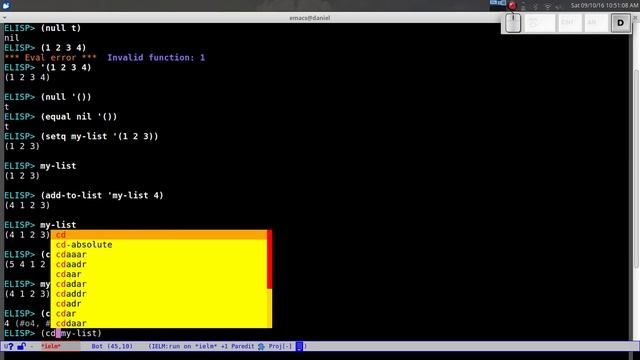Click the 'Paredit' minor mode indicator
The width and height of the screenshot is (640, 360).
(242, 346)
